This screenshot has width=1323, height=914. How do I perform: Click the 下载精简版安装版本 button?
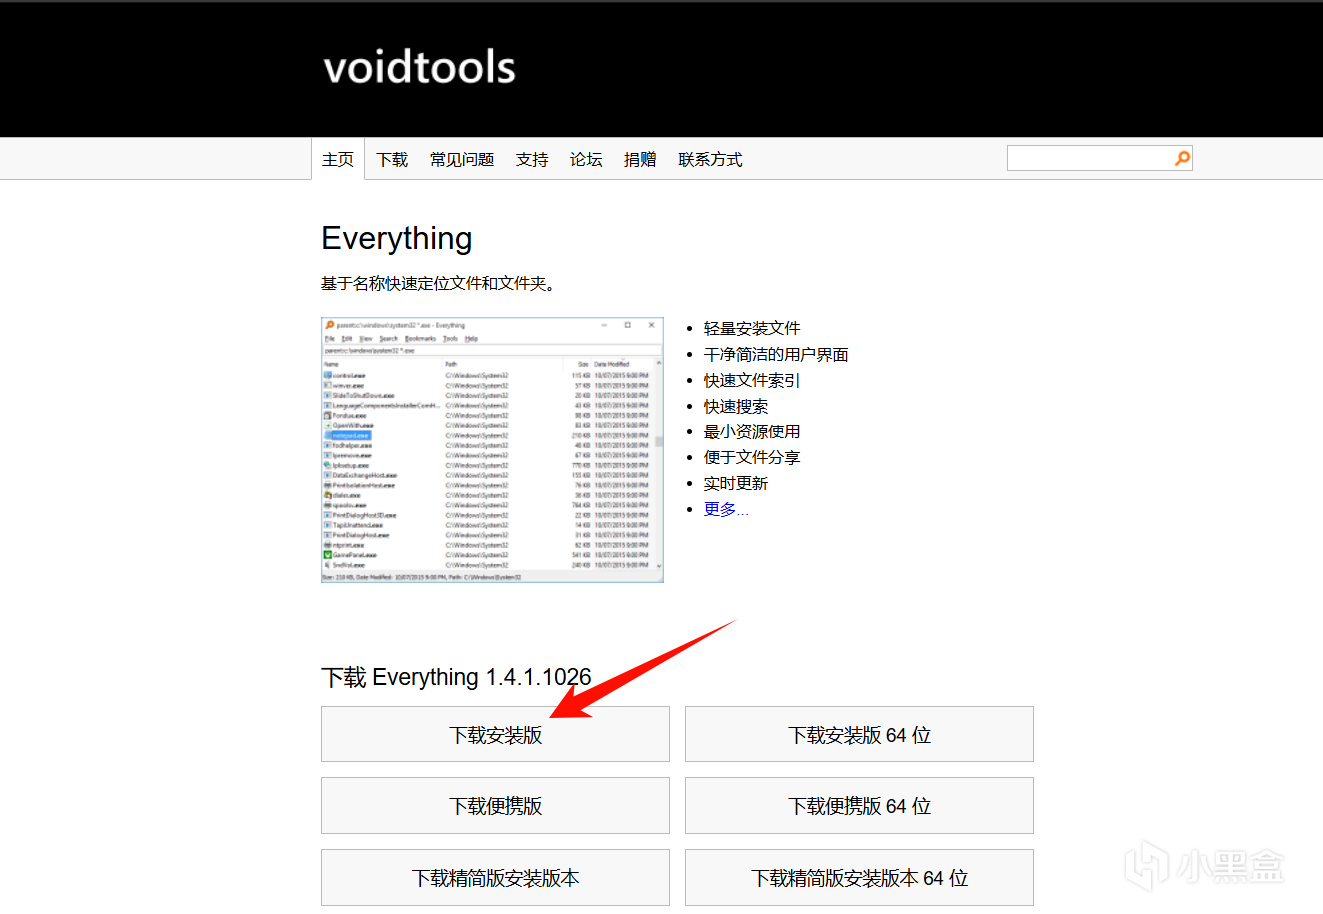495,878
